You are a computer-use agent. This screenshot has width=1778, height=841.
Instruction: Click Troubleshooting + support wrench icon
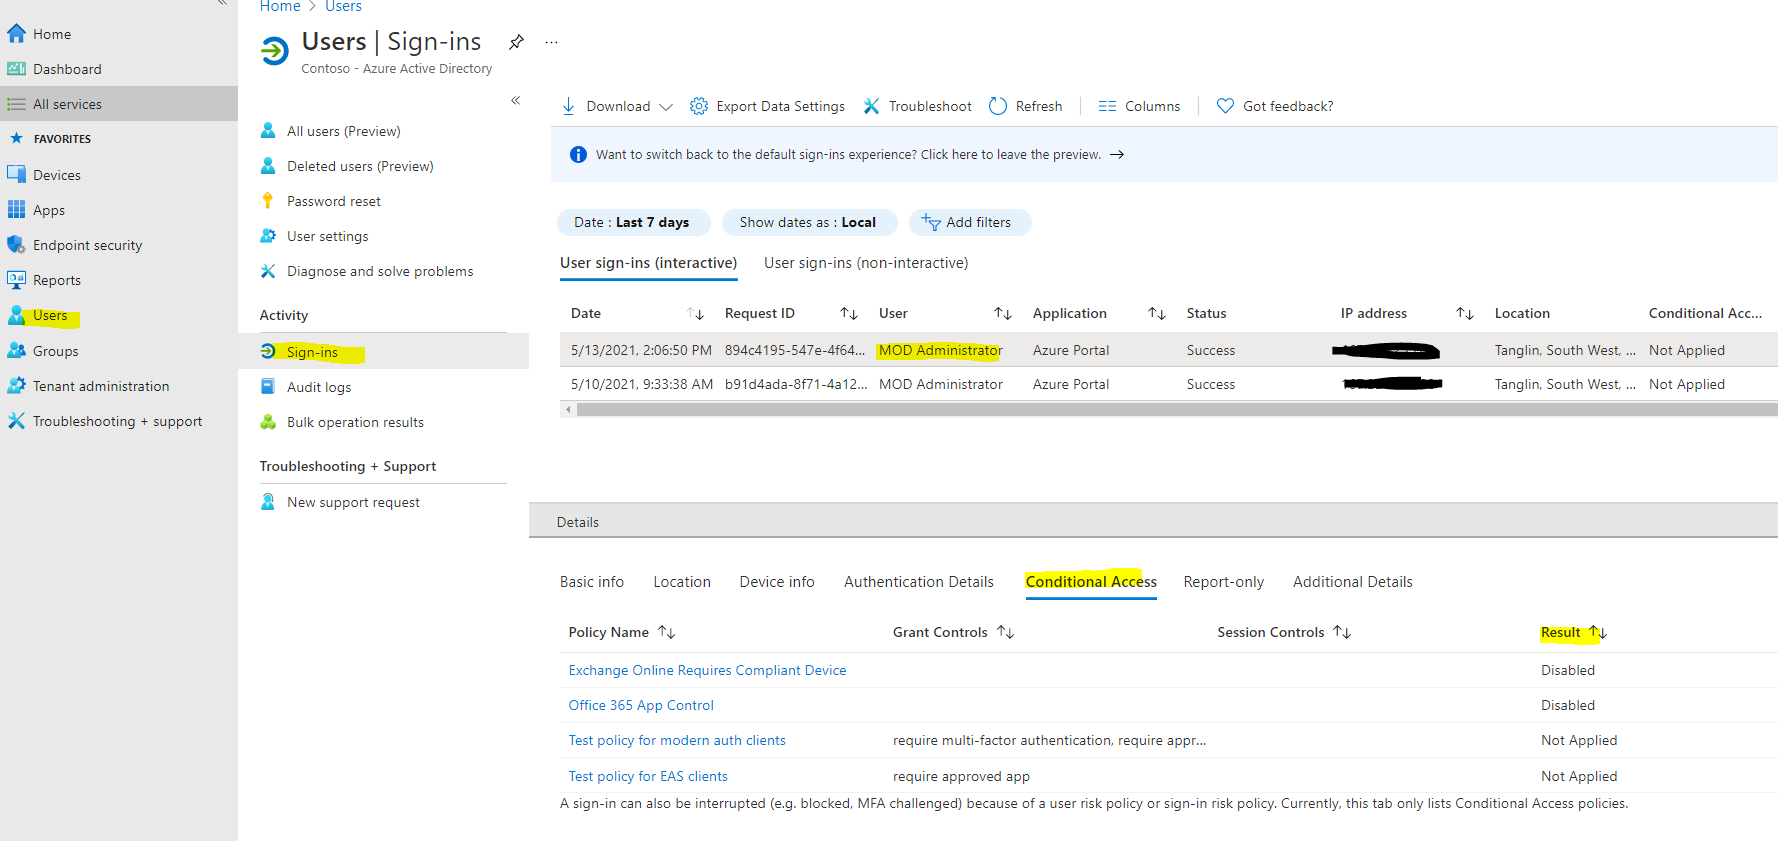point(16,421)
